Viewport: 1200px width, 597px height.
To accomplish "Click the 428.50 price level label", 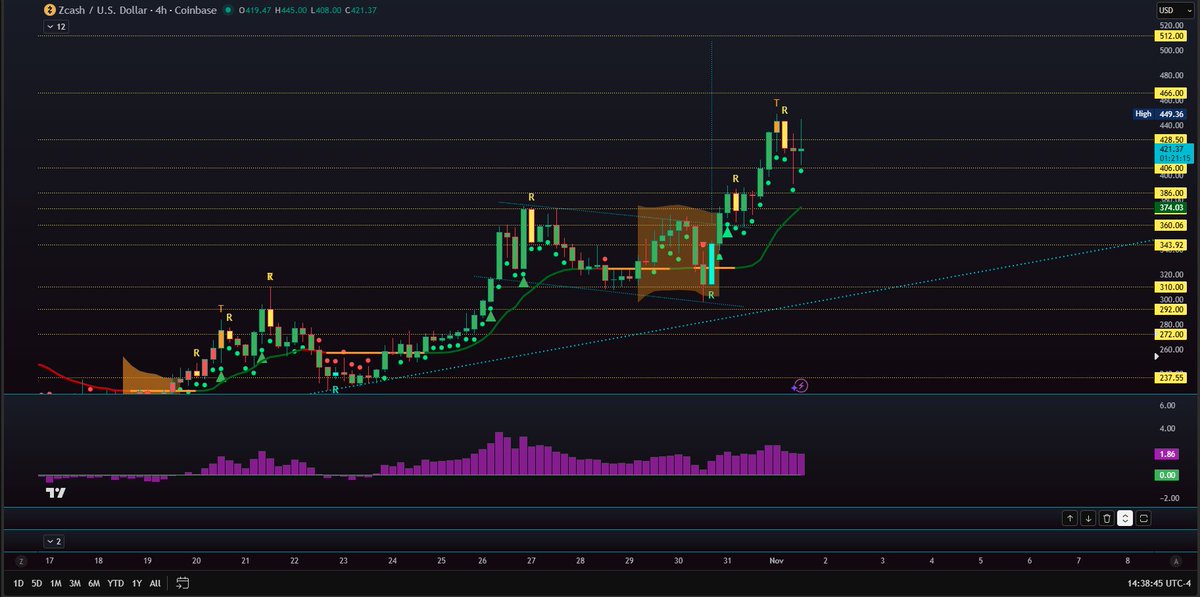I will point(1170,139).
